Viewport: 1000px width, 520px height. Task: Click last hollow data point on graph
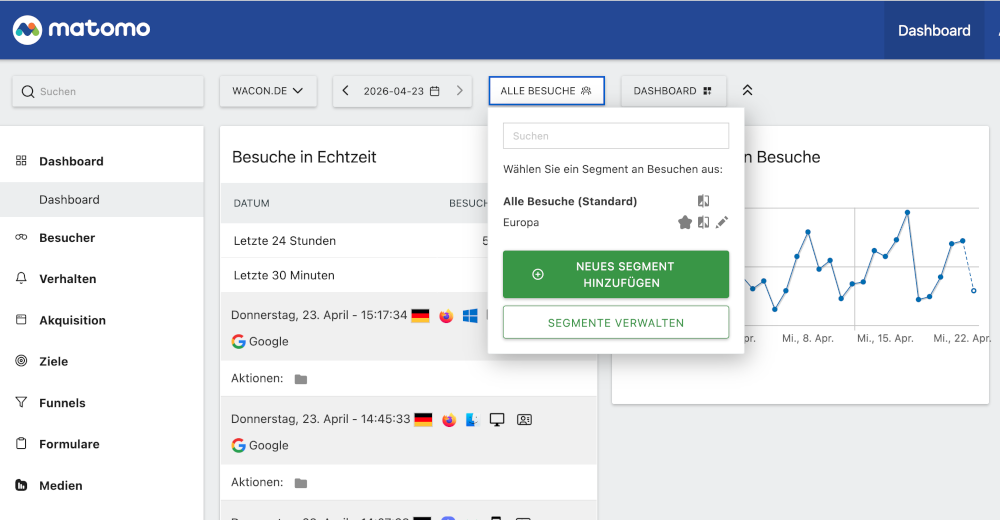973,290
